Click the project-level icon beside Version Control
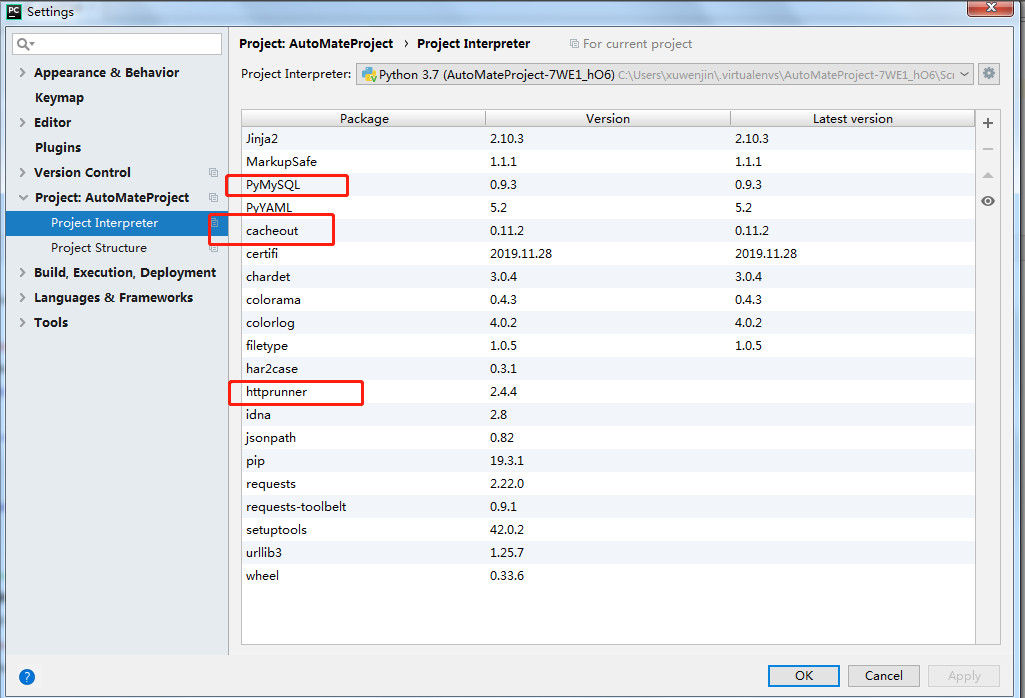Viewport: 1025px width, 698px height. click(213, 173)
